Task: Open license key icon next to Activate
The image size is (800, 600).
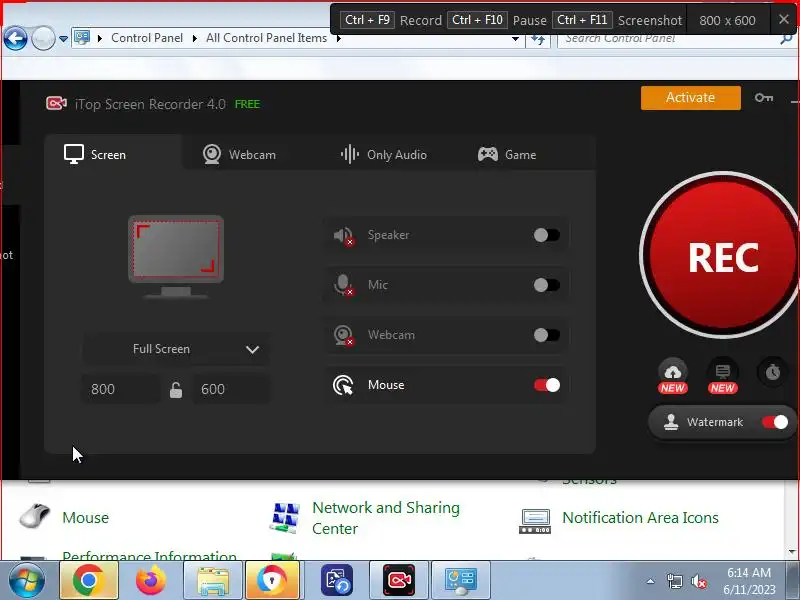Action: click(764, 97)
